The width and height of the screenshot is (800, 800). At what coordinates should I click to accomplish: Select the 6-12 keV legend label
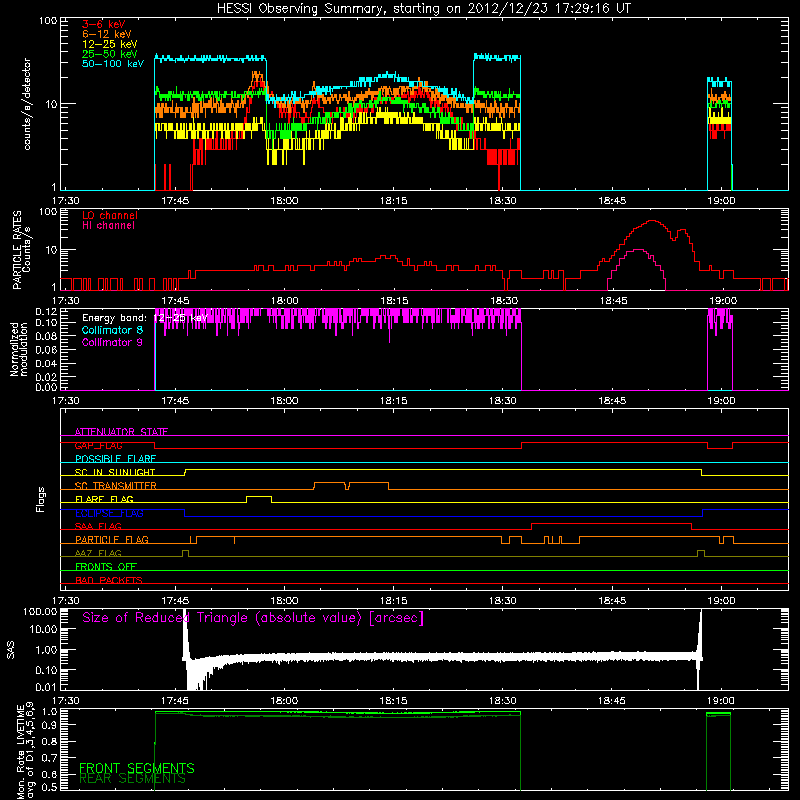pyautogui.click(x=107, y=34)
